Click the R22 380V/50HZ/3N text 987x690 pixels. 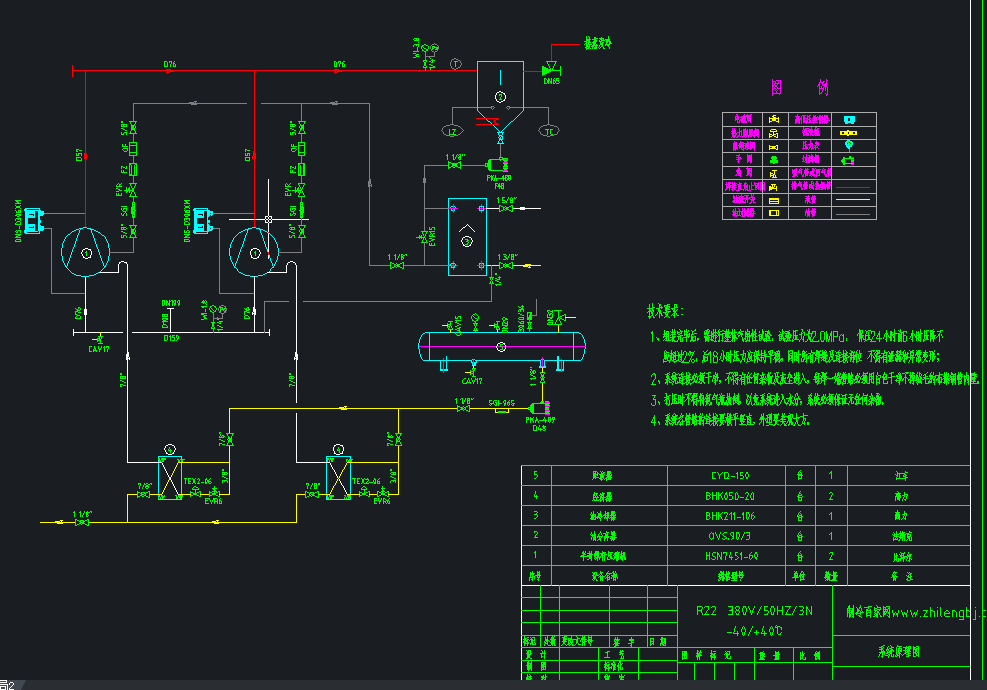(754, 611)
